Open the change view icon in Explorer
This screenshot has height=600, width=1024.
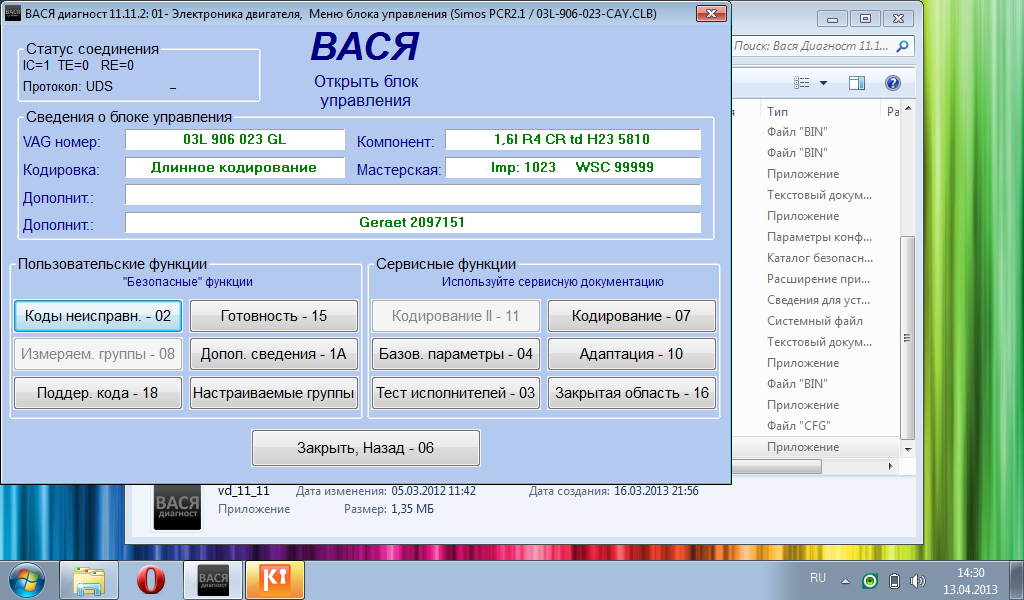[x=801, y=82]
